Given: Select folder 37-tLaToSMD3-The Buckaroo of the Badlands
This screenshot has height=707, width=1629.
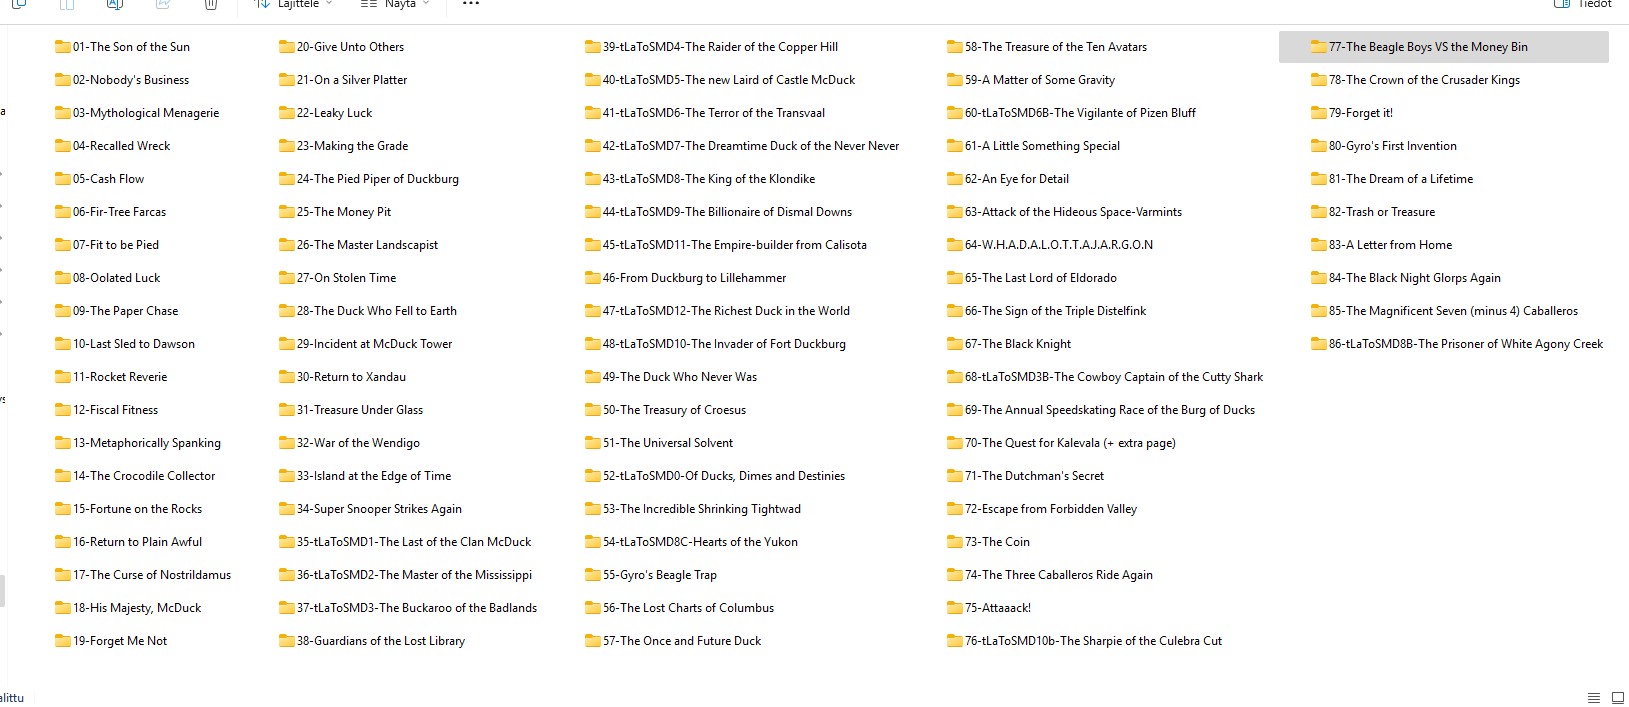Looking at the screenshot, I should [408, 608].
